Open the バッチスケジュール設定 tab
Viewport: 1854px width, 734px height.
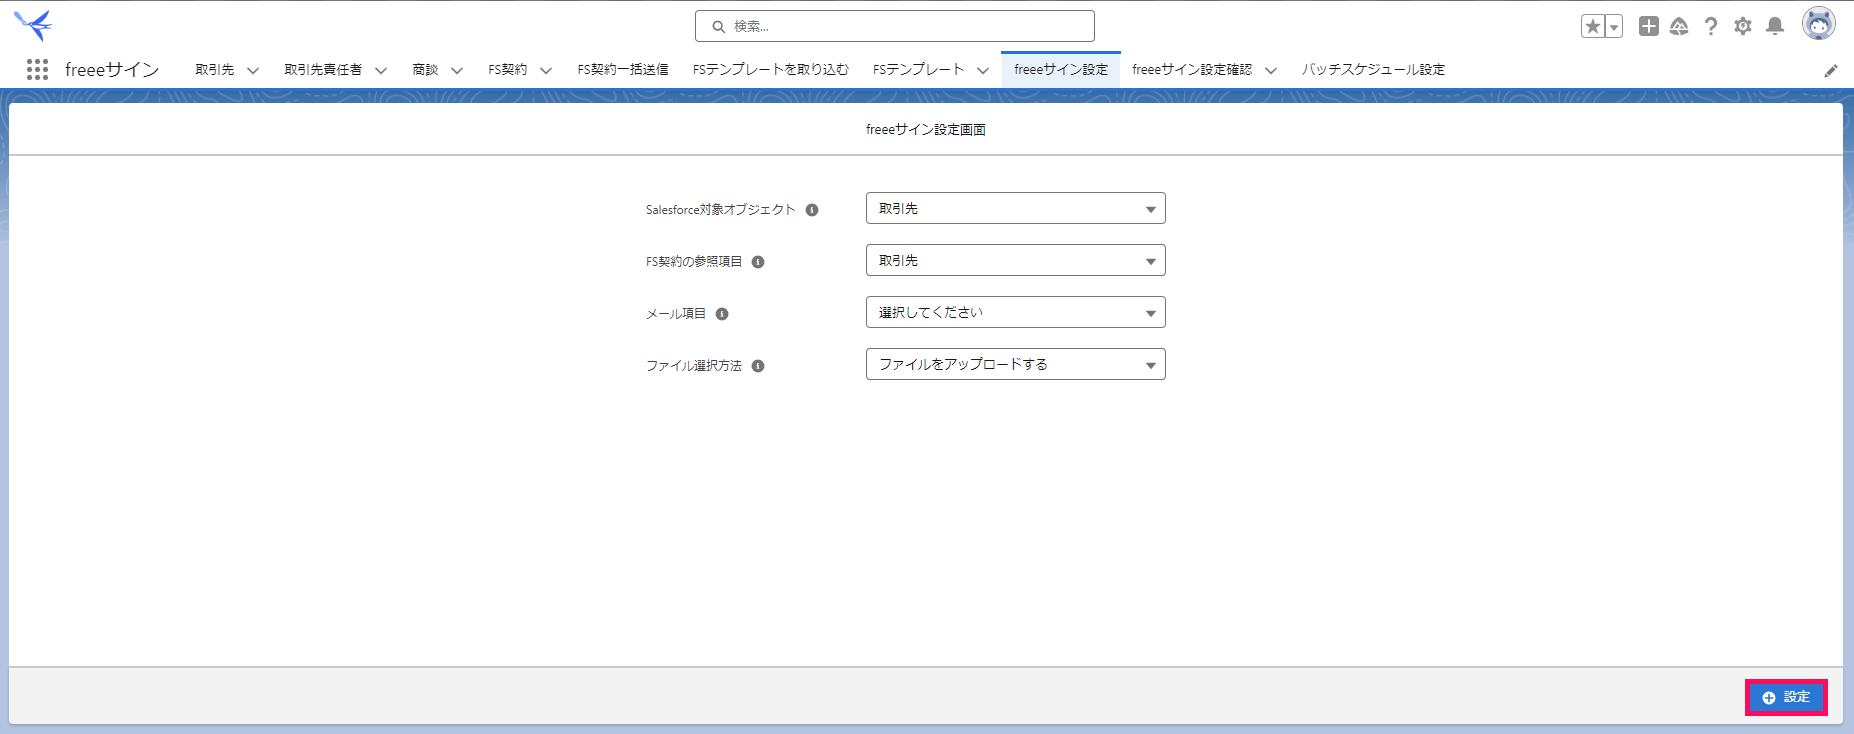(1373, 70)
